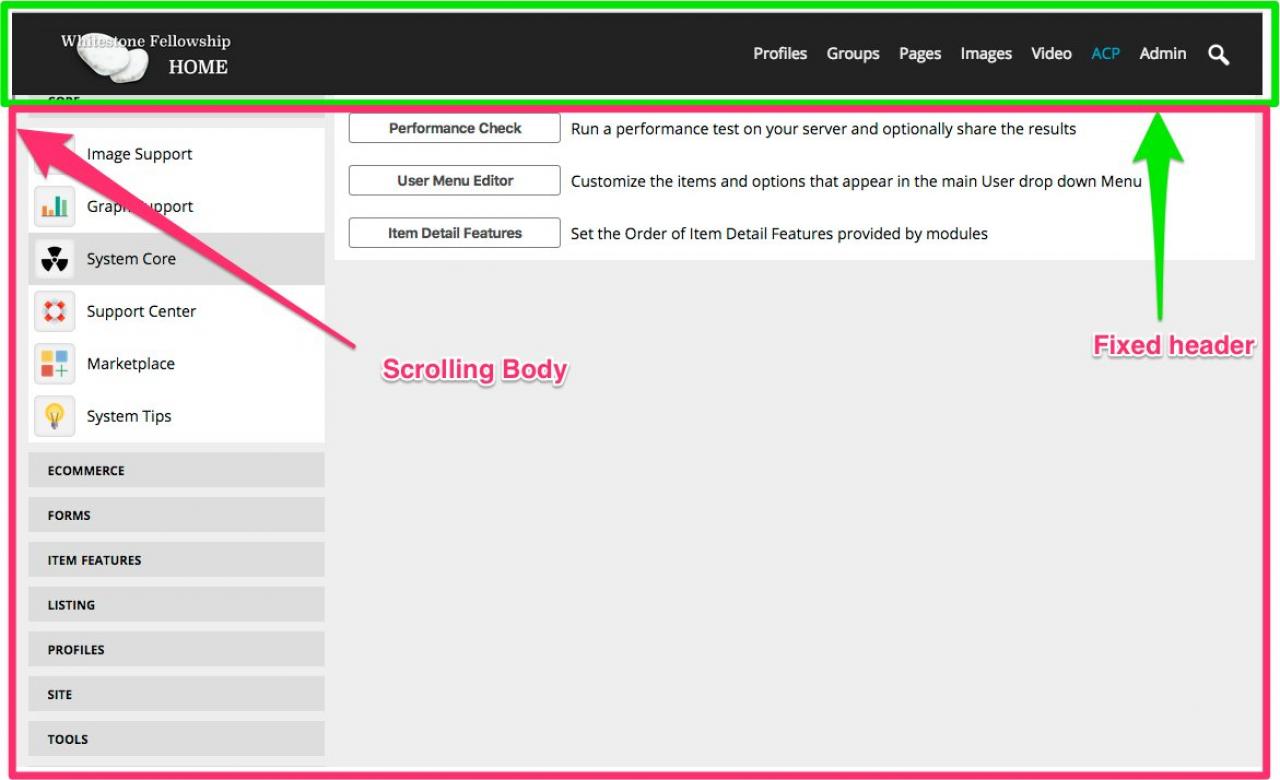The height and width of the screenshot is (780, 1280).
Task: Expand the SITE sidebar section
Action: tap(176, 694)
